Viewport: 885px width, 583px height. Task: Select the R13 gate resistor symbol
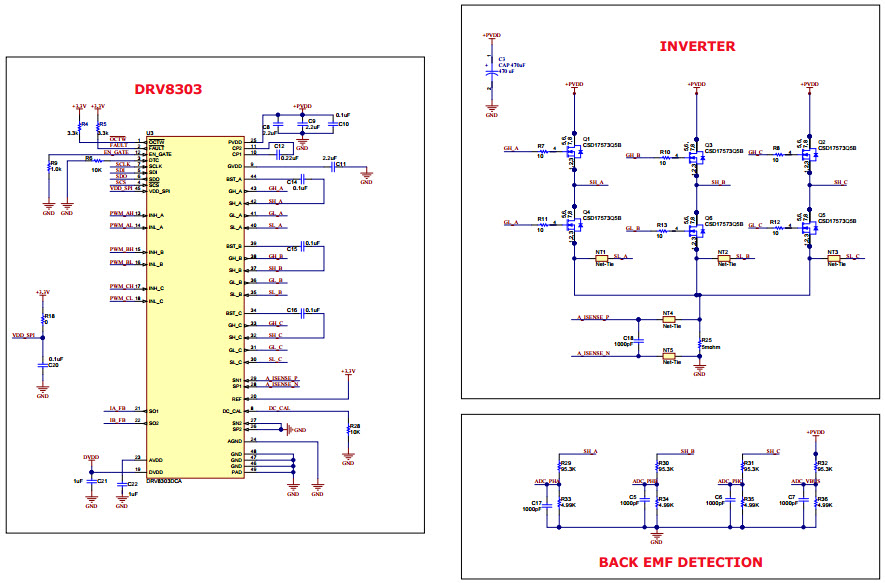[x=664, y=230]
